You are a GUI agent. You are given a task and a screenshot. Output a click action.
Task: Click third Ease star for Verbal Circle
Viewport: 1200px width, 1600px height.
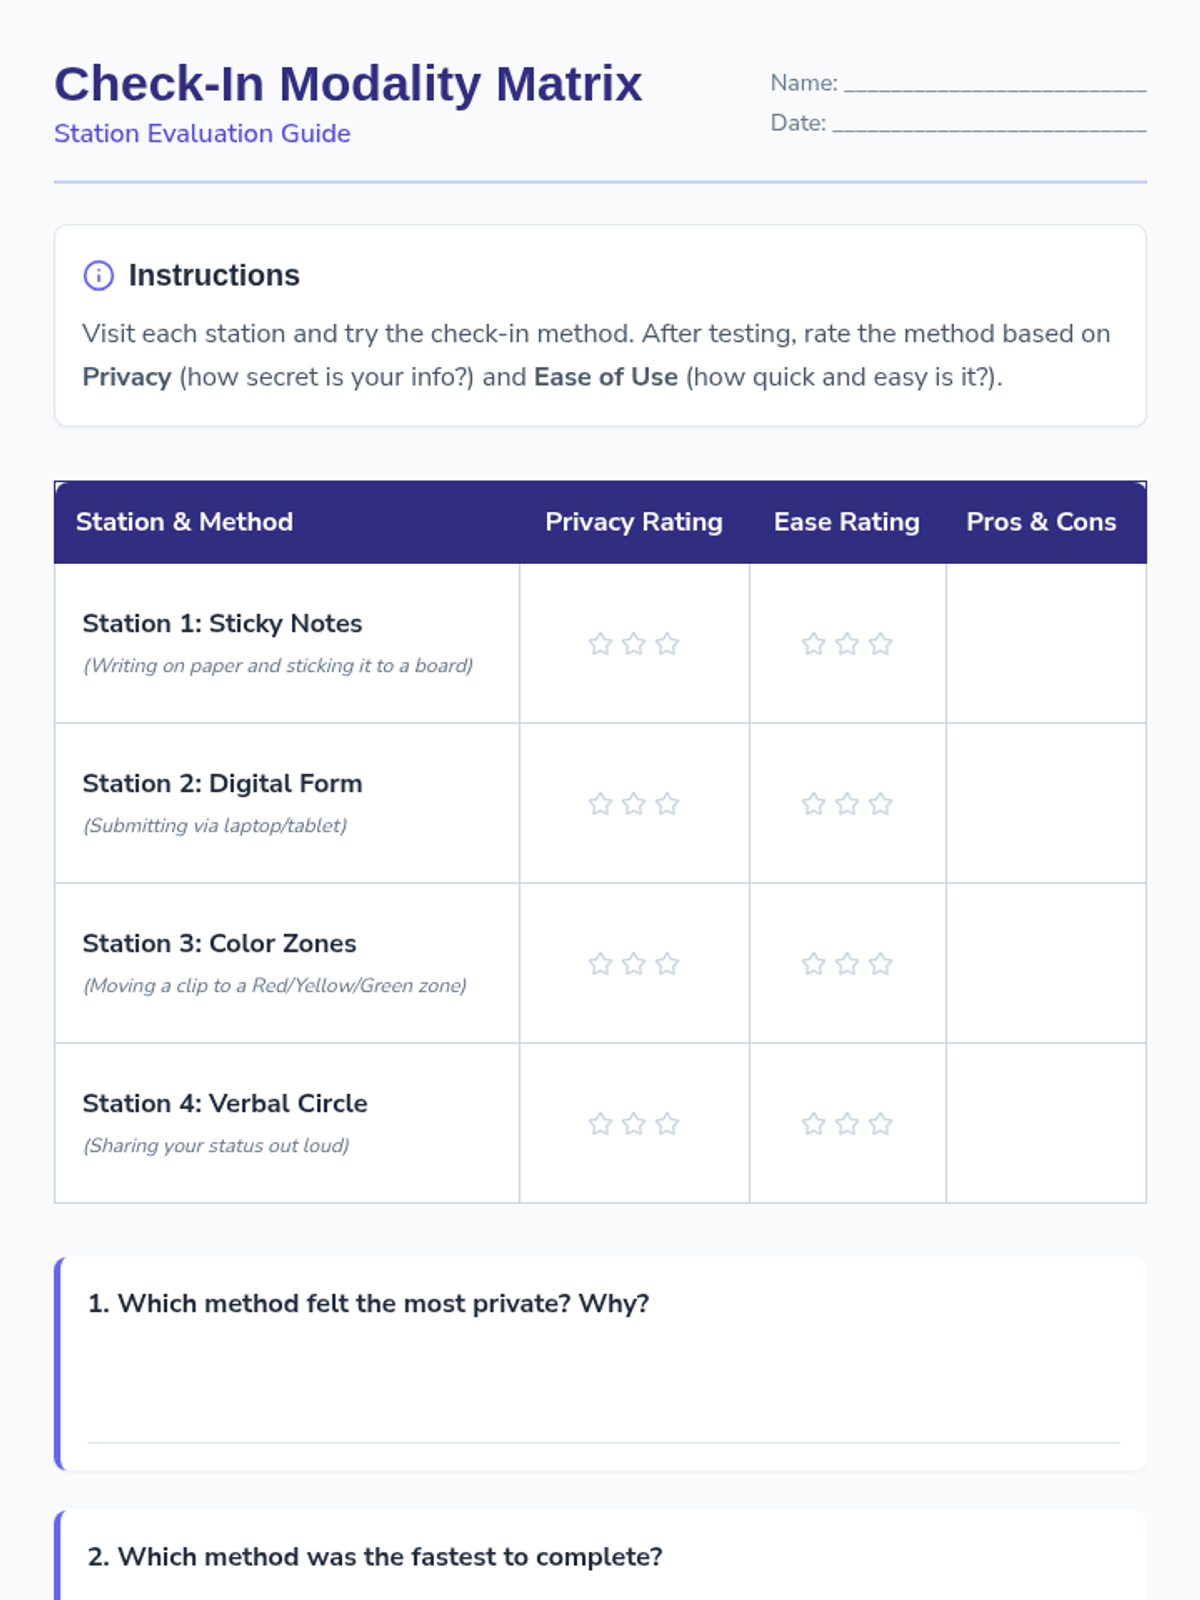click(x=880, y=1124)
